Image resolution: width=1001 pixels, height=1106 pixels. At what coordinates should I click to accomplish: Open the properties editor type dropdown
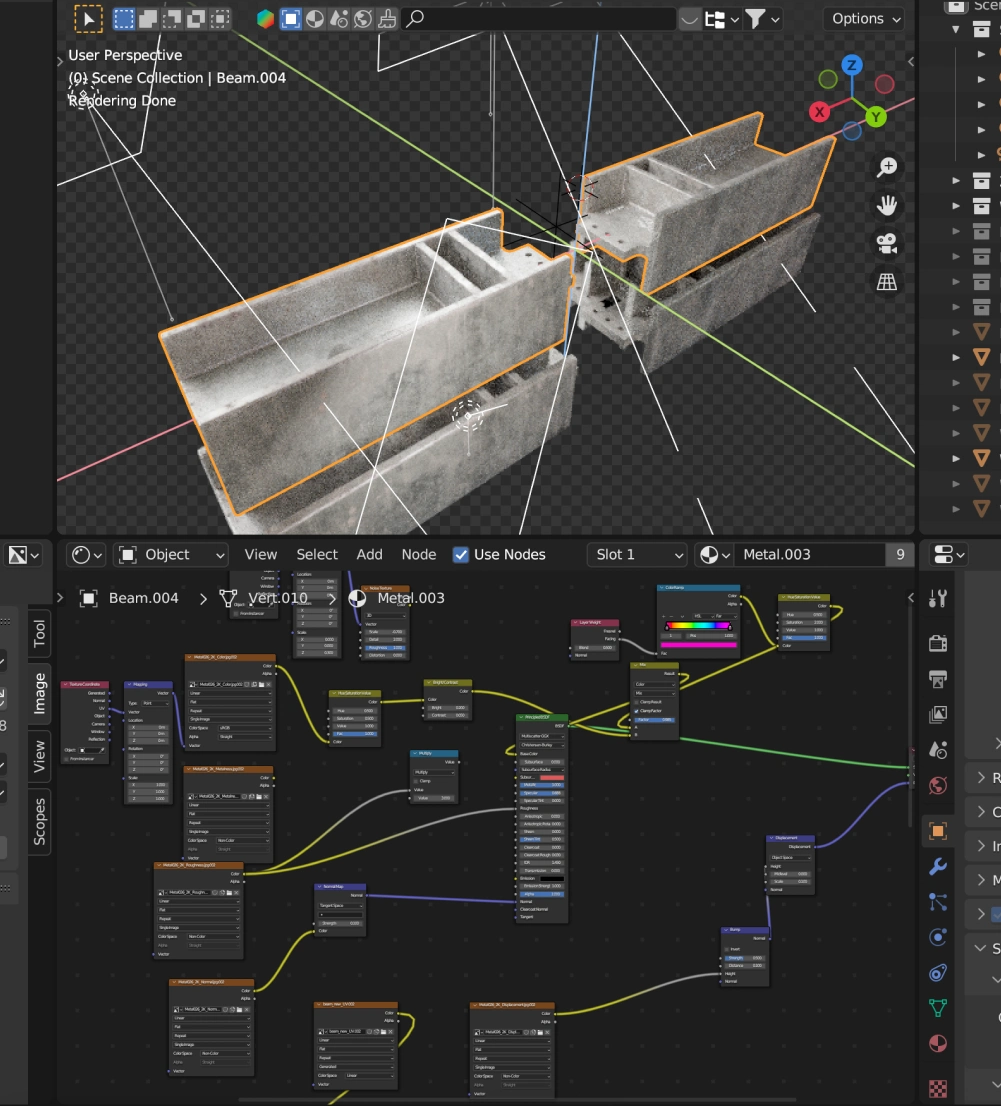pyautogui.click(x=949, y=555)
